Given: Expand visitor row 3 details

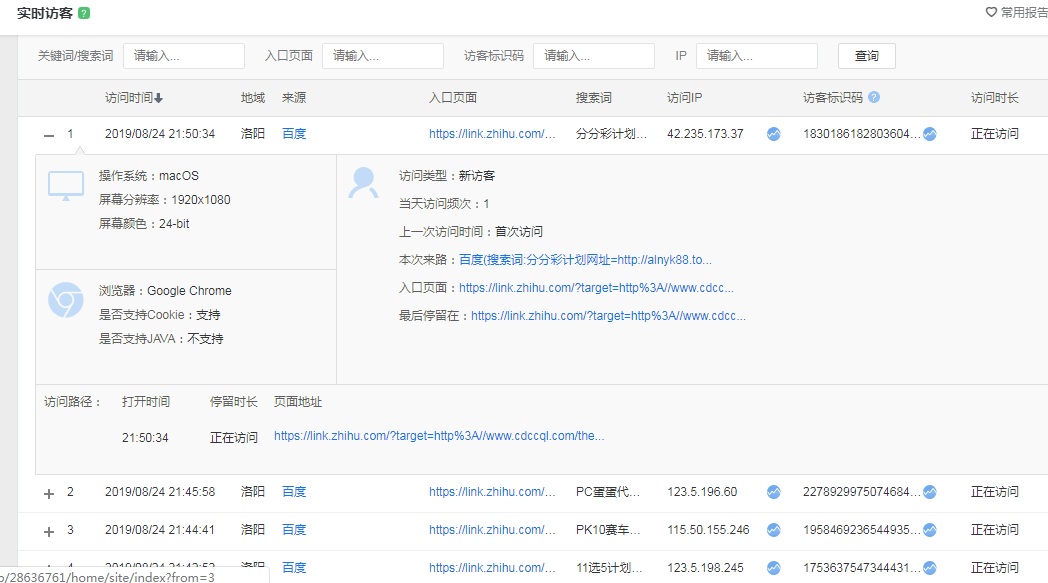Looking at the screenshot, I should [49, 532].
